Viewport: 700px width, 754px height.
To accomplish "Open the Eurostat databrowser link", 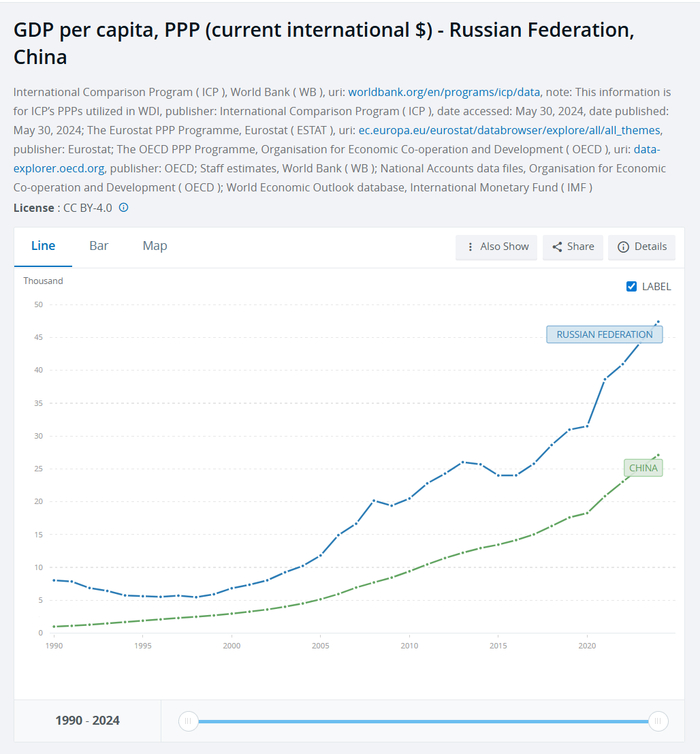I will [x=510, y=130].
